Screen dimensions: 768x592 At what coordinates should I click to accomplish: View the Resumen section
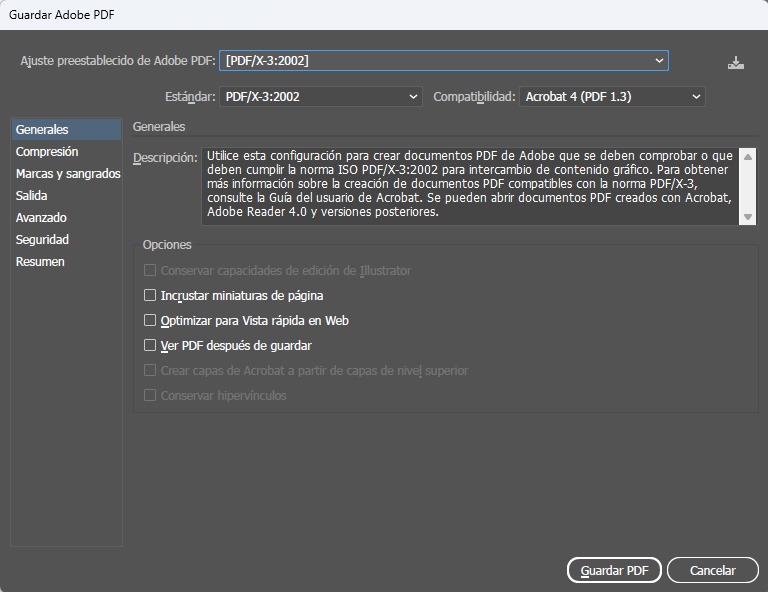point(40,262)
